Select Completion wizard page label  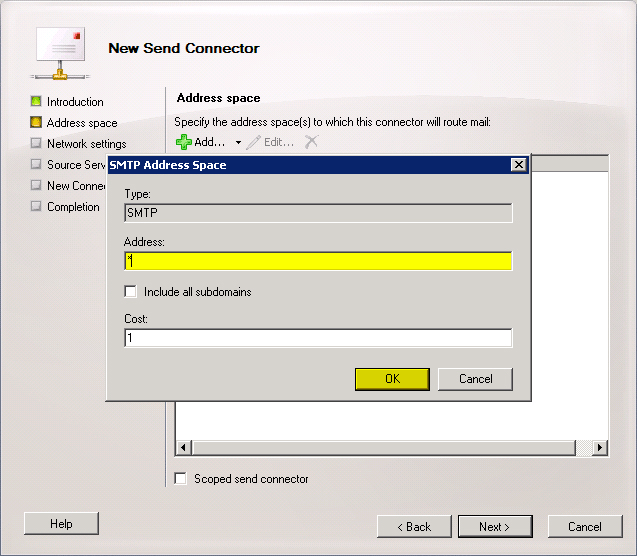(73, 207)
